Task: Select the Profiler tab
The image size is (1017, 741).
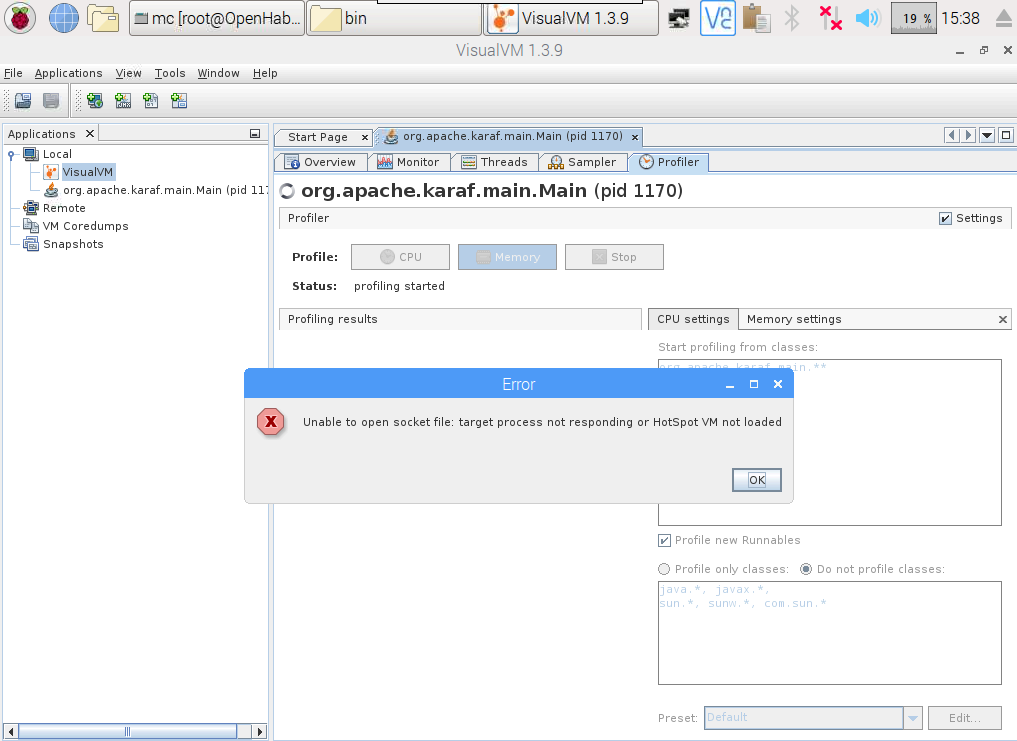Action: (x=669, y=162)
